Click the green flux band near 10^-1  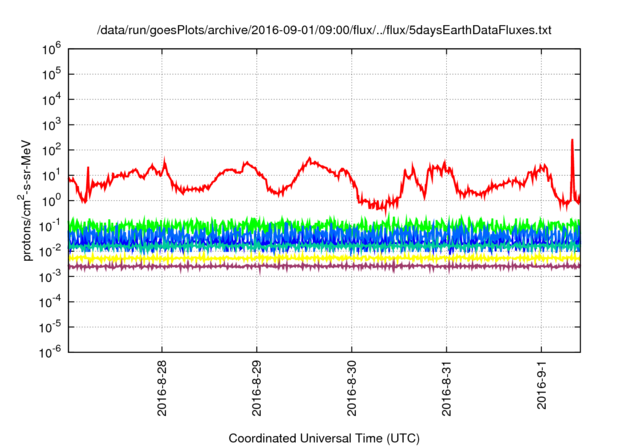pos(300,224)
